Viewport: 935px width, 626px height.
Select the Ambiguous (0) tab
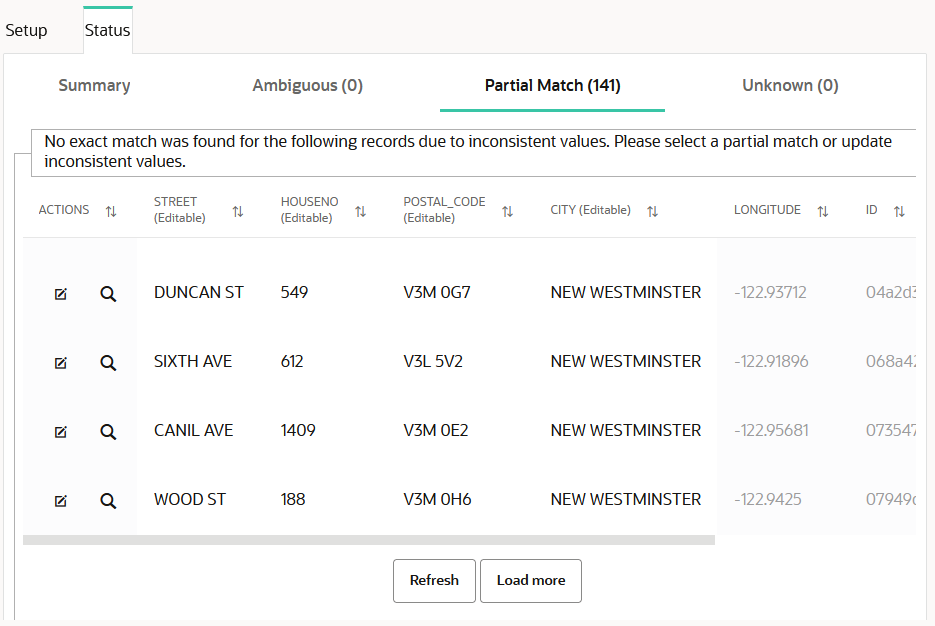click(x=307, y=86)
